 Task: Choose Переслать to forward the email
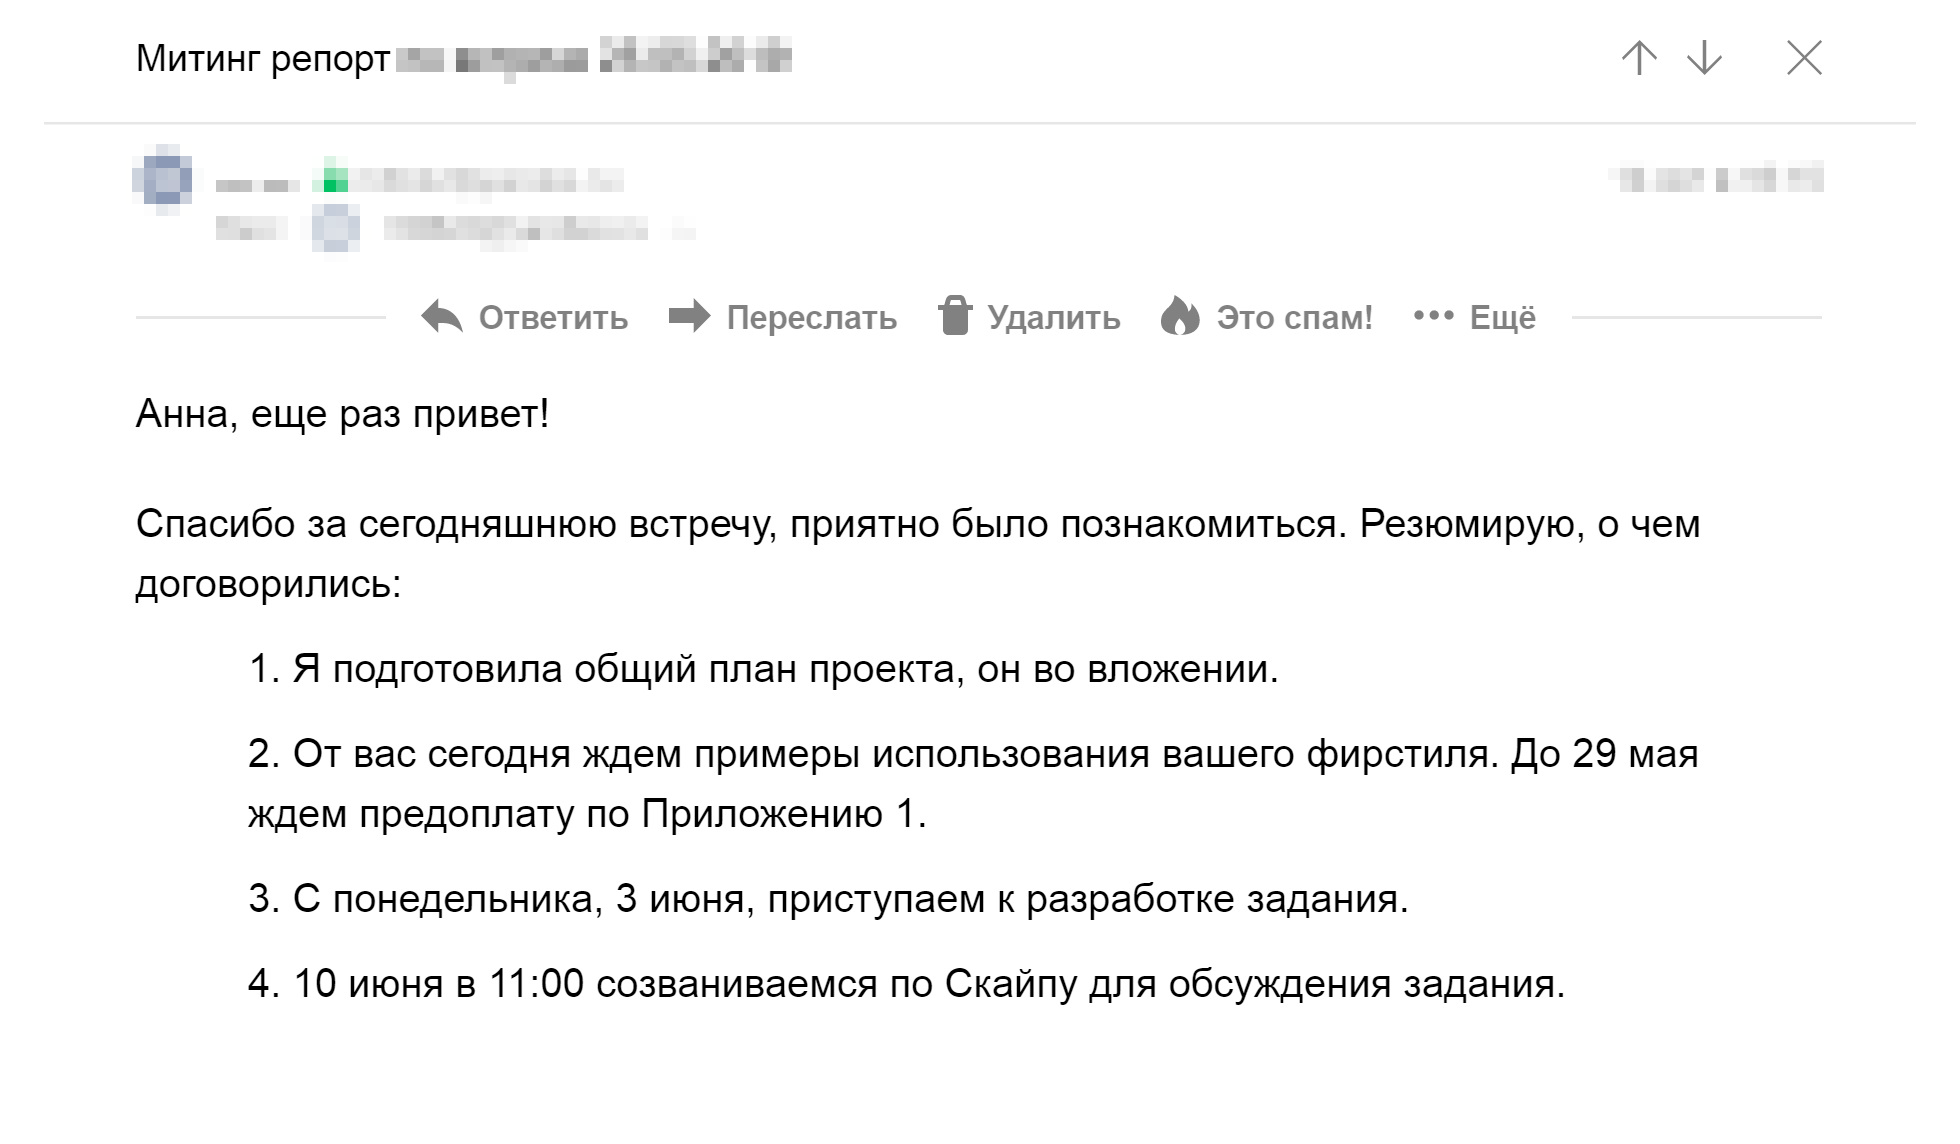(811, 318)
